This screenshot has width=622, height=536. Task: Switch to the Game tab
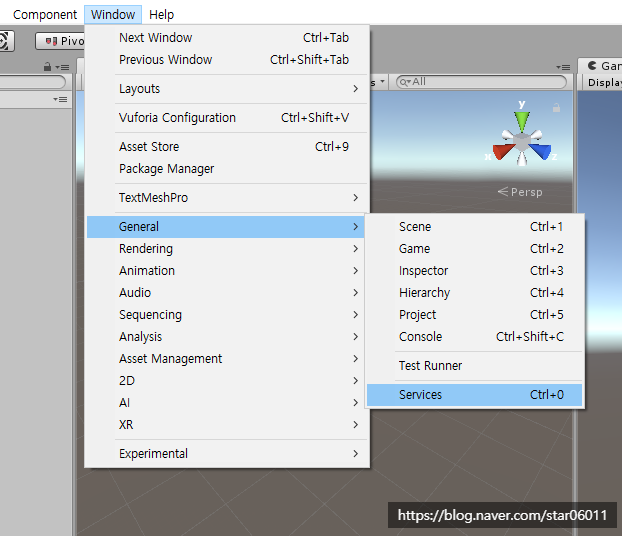coord(601,66)
